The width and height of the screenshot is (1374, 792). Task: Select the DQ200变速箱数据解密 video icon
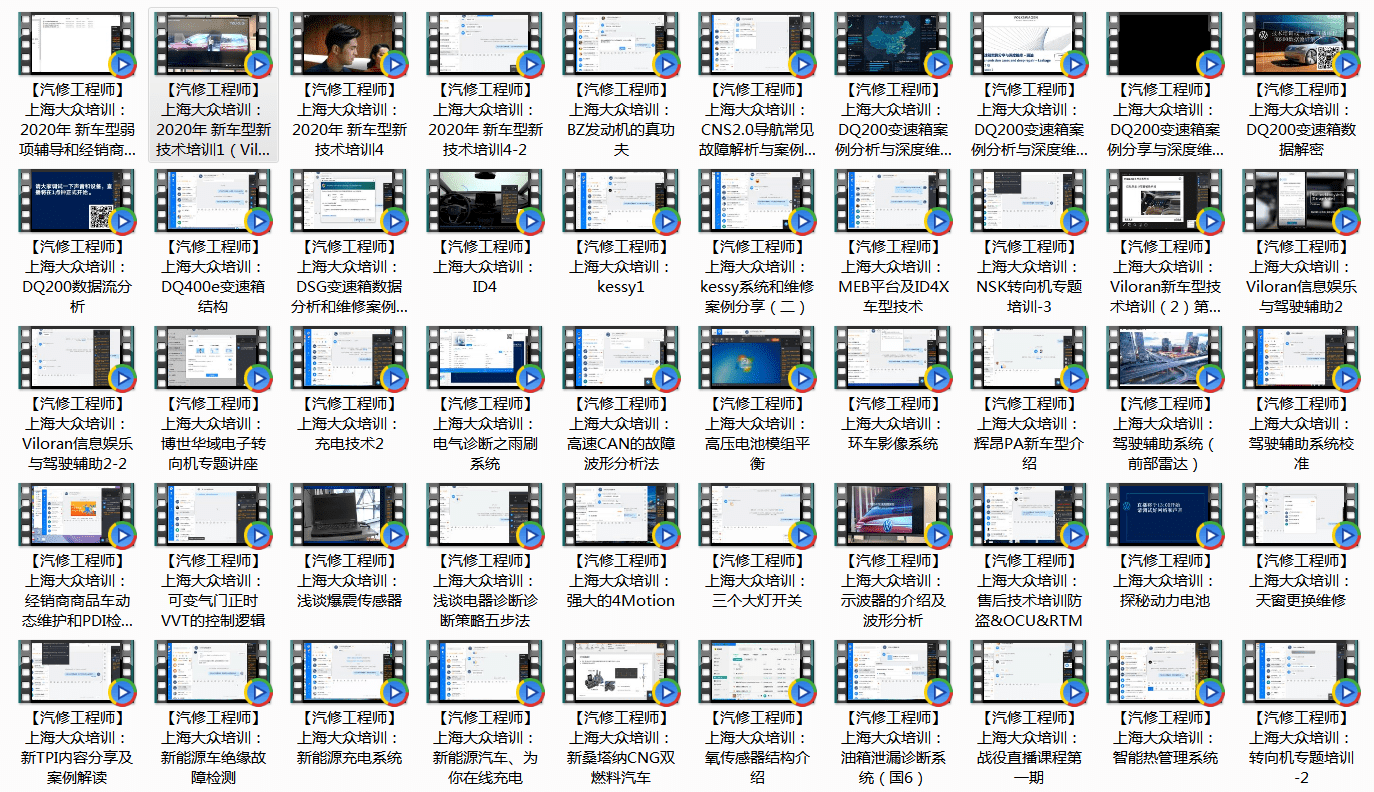(1300, 45)
